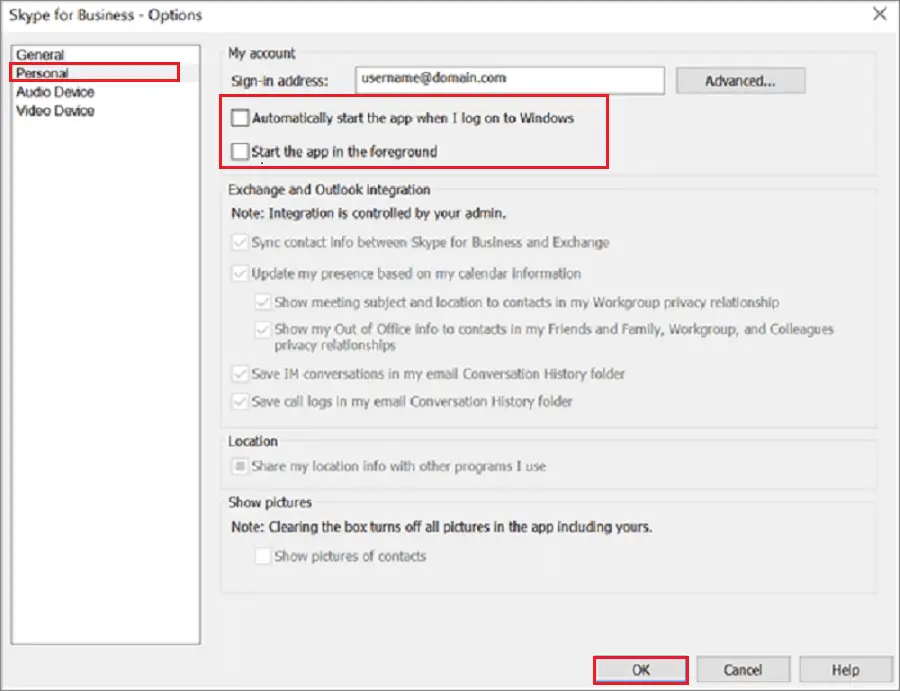Click the Sign-in address field

click(510, 80)
